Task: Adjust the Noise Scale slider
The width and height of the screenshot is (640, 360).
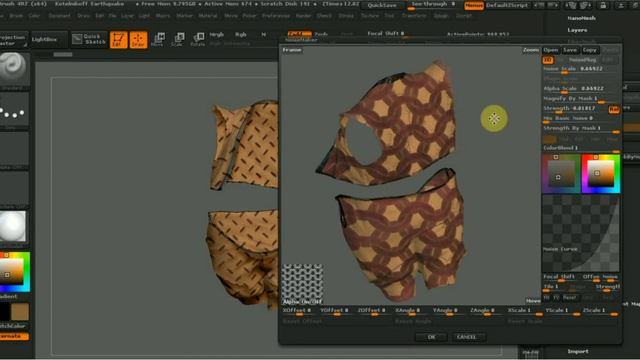Action: point(580,69)
